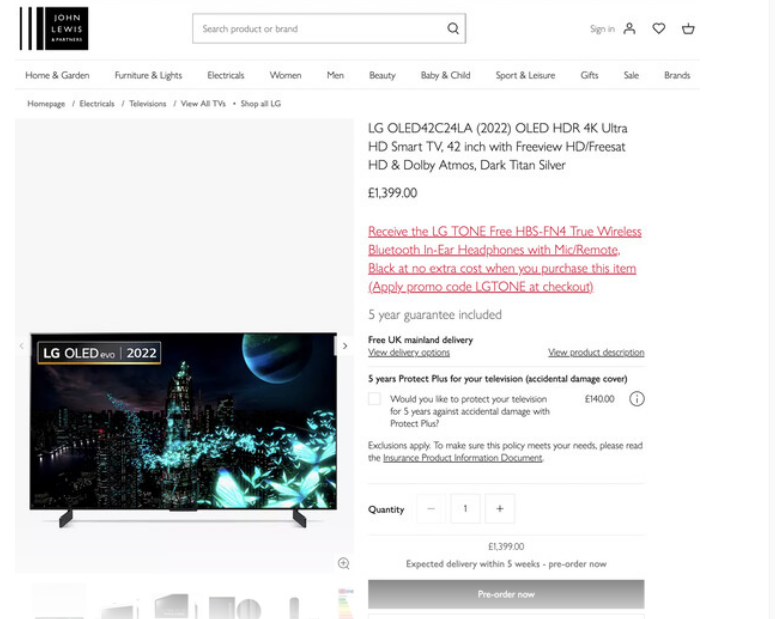Open Gifts menu
This screenshot has width=775, height=619.
589,75
